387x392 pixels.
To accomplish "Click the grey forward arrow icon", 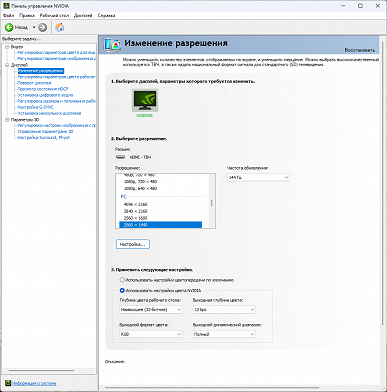I will point(42,27).
